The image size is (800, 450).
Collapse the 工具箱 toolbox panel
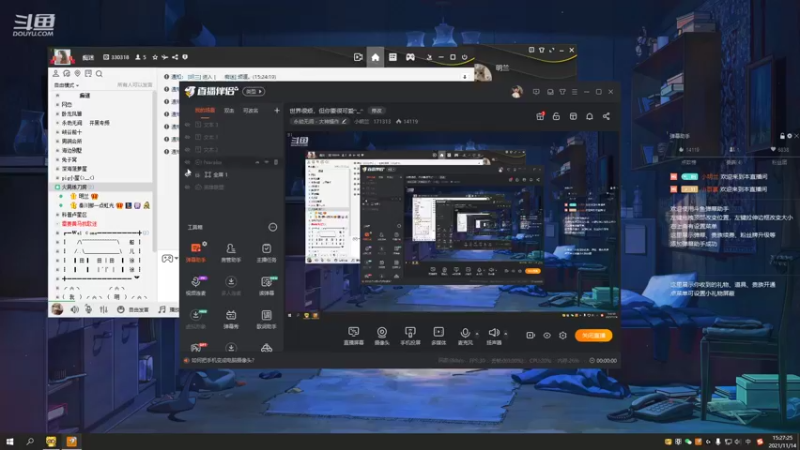273,227
